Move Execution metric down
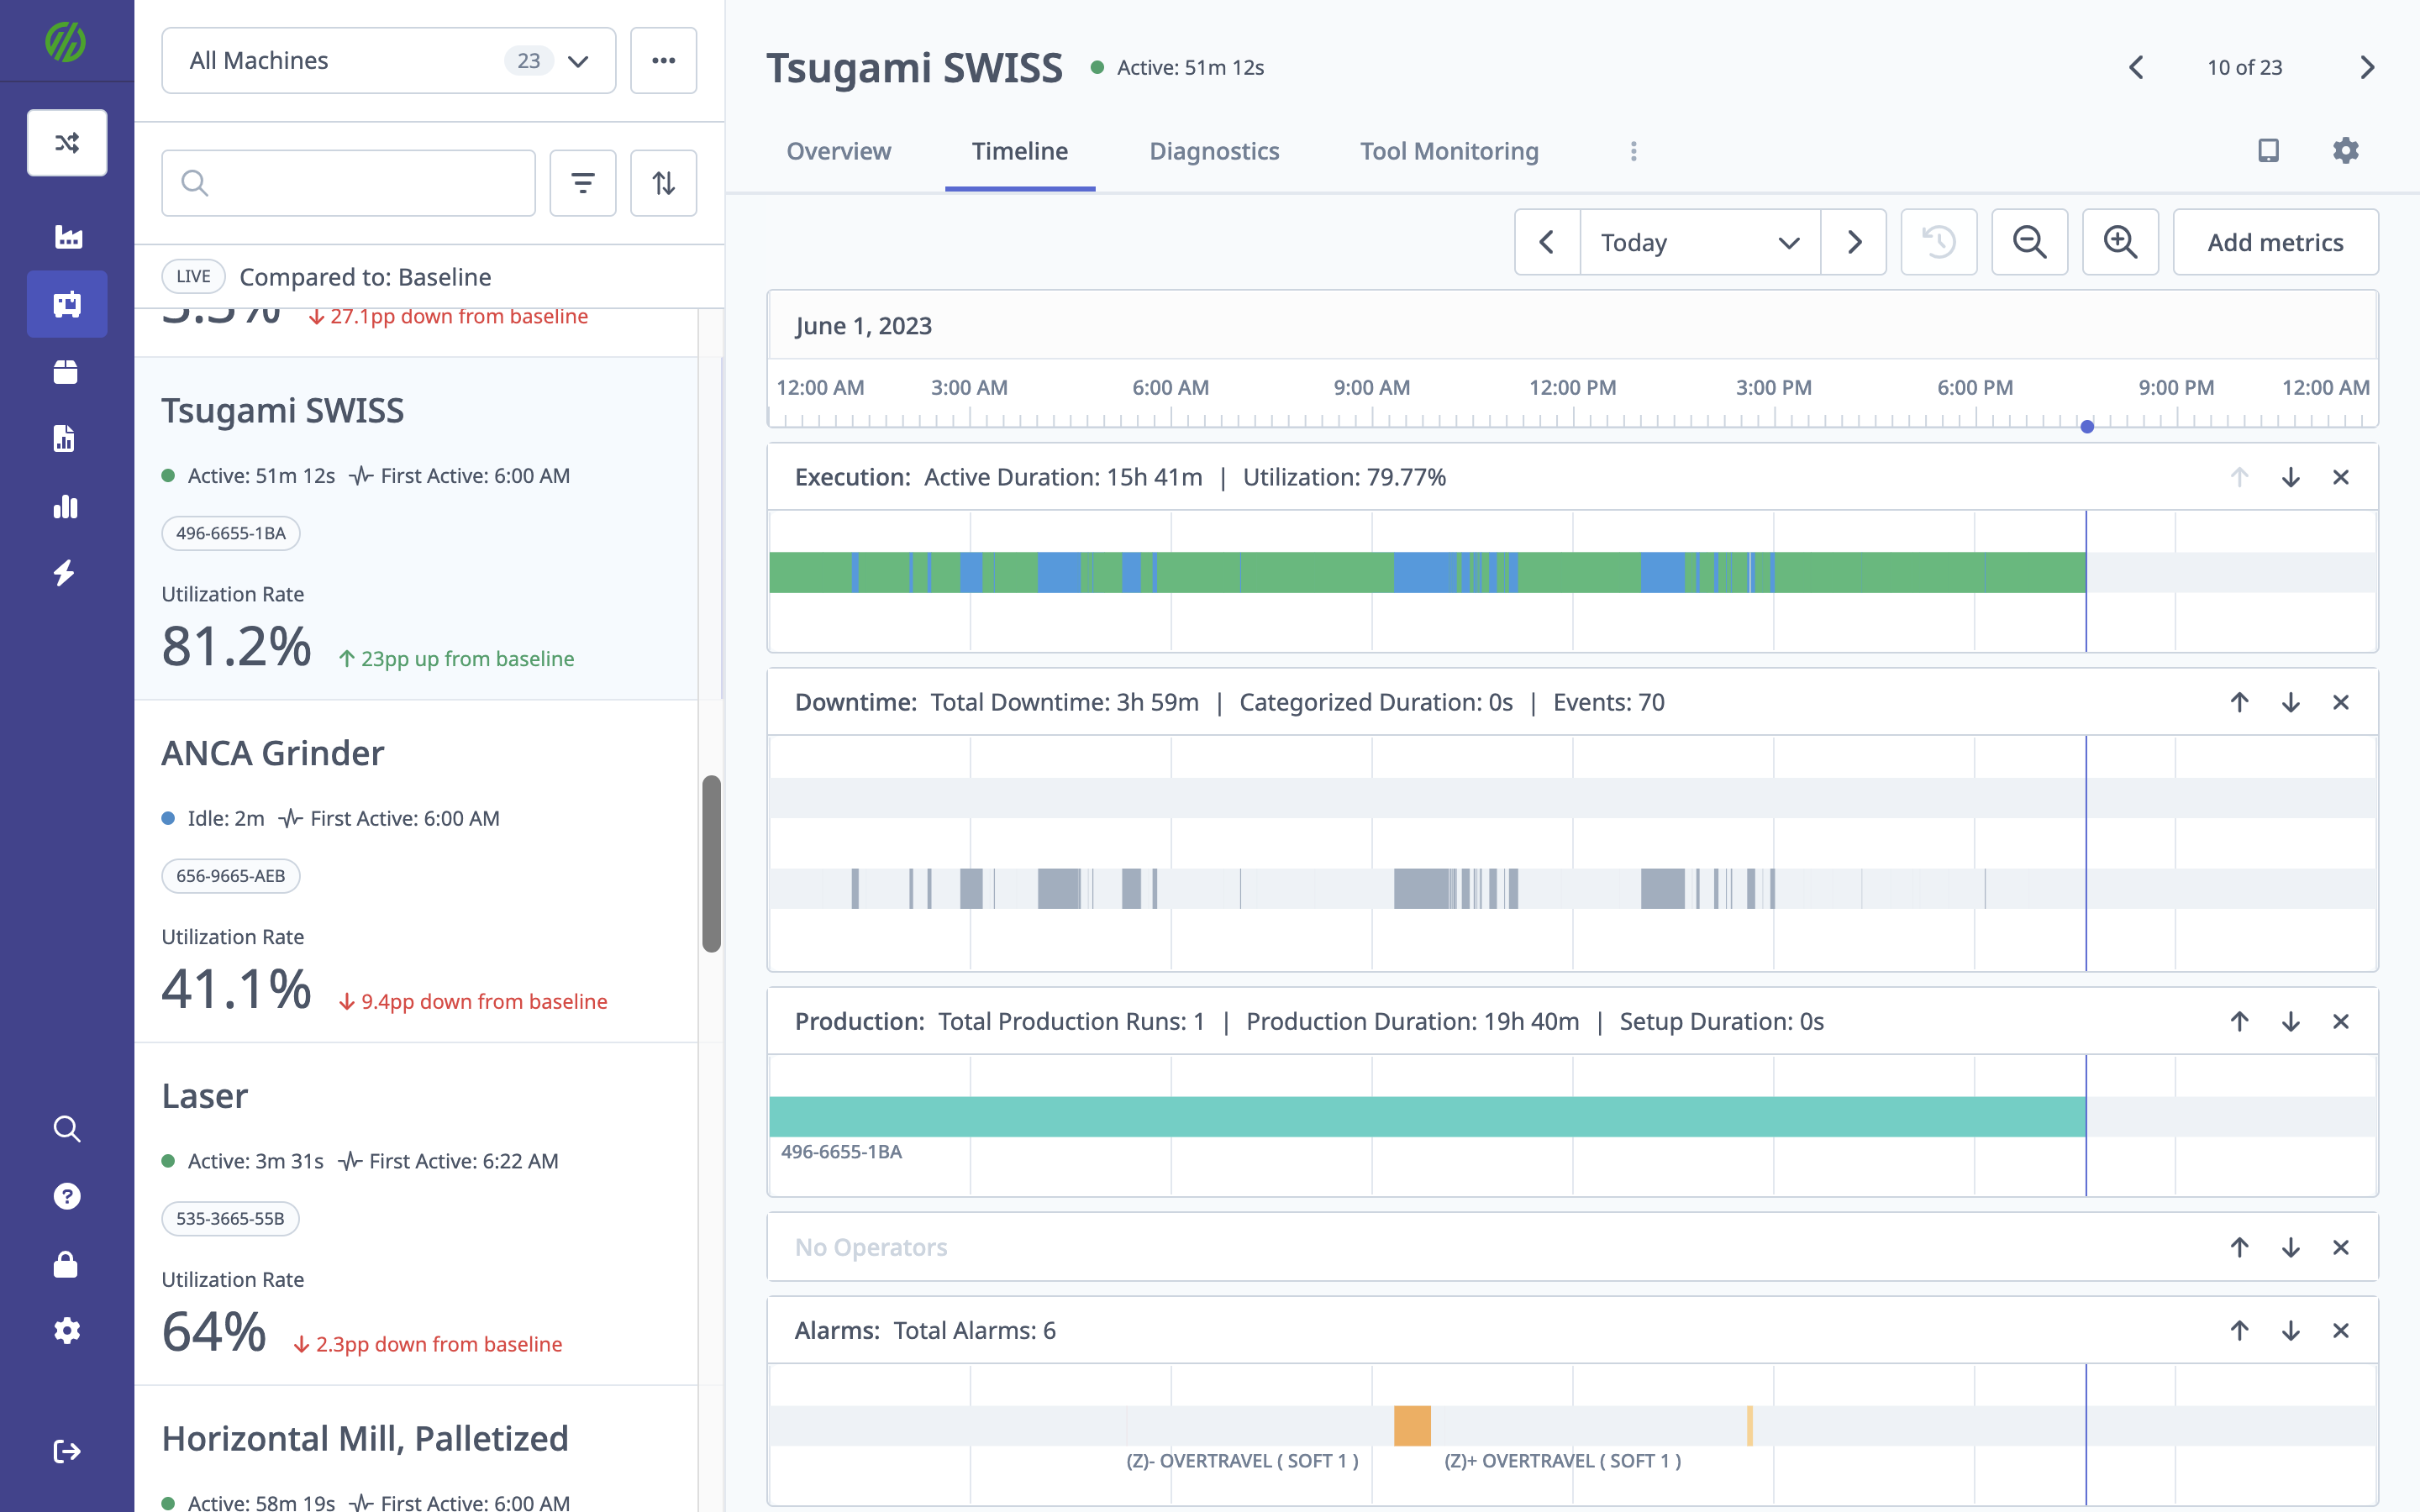 [x=2290, y=477]
